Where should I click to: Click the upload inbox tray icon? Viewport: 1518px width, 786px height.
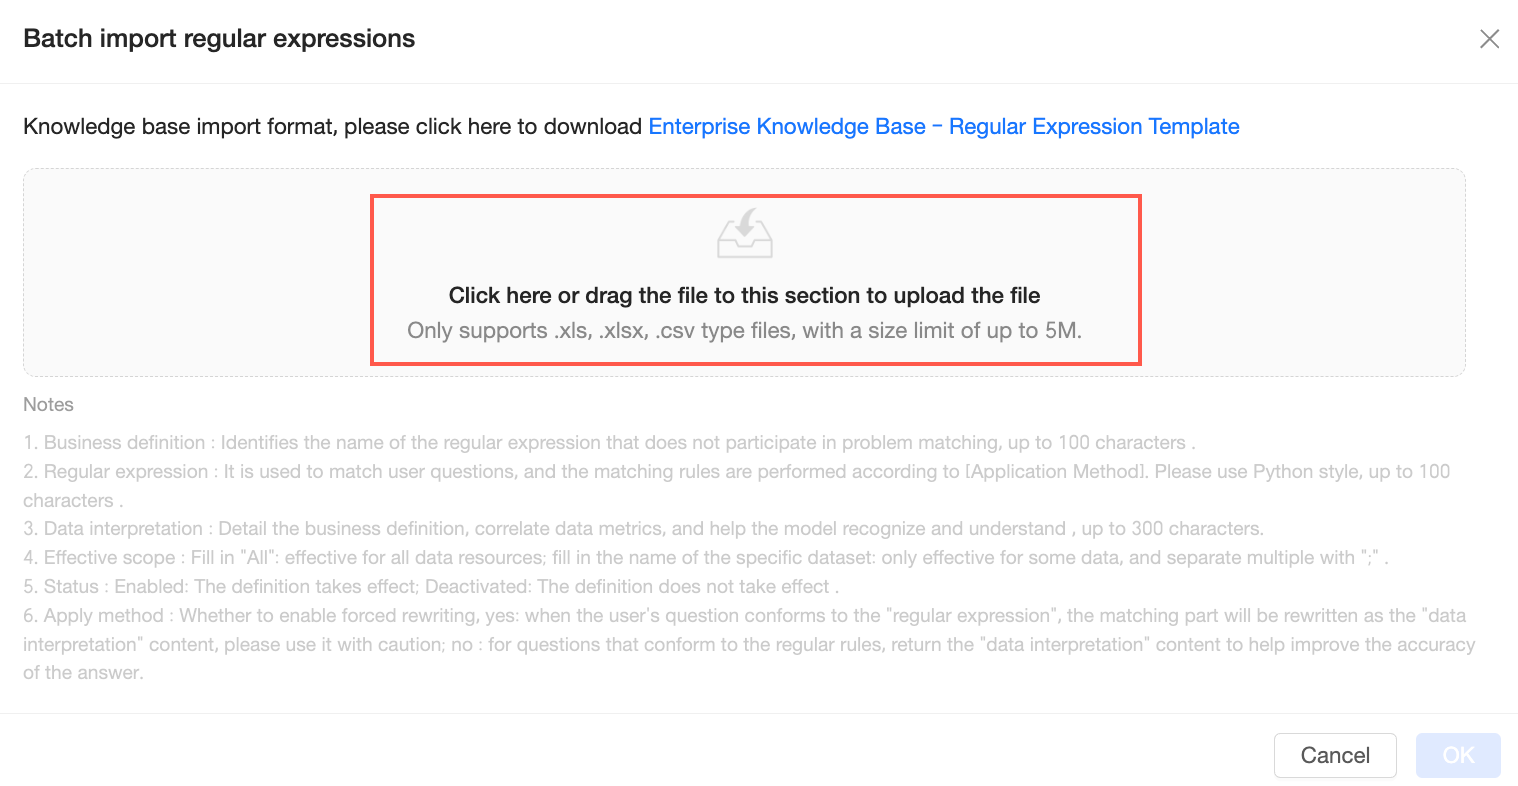point(745,234)
